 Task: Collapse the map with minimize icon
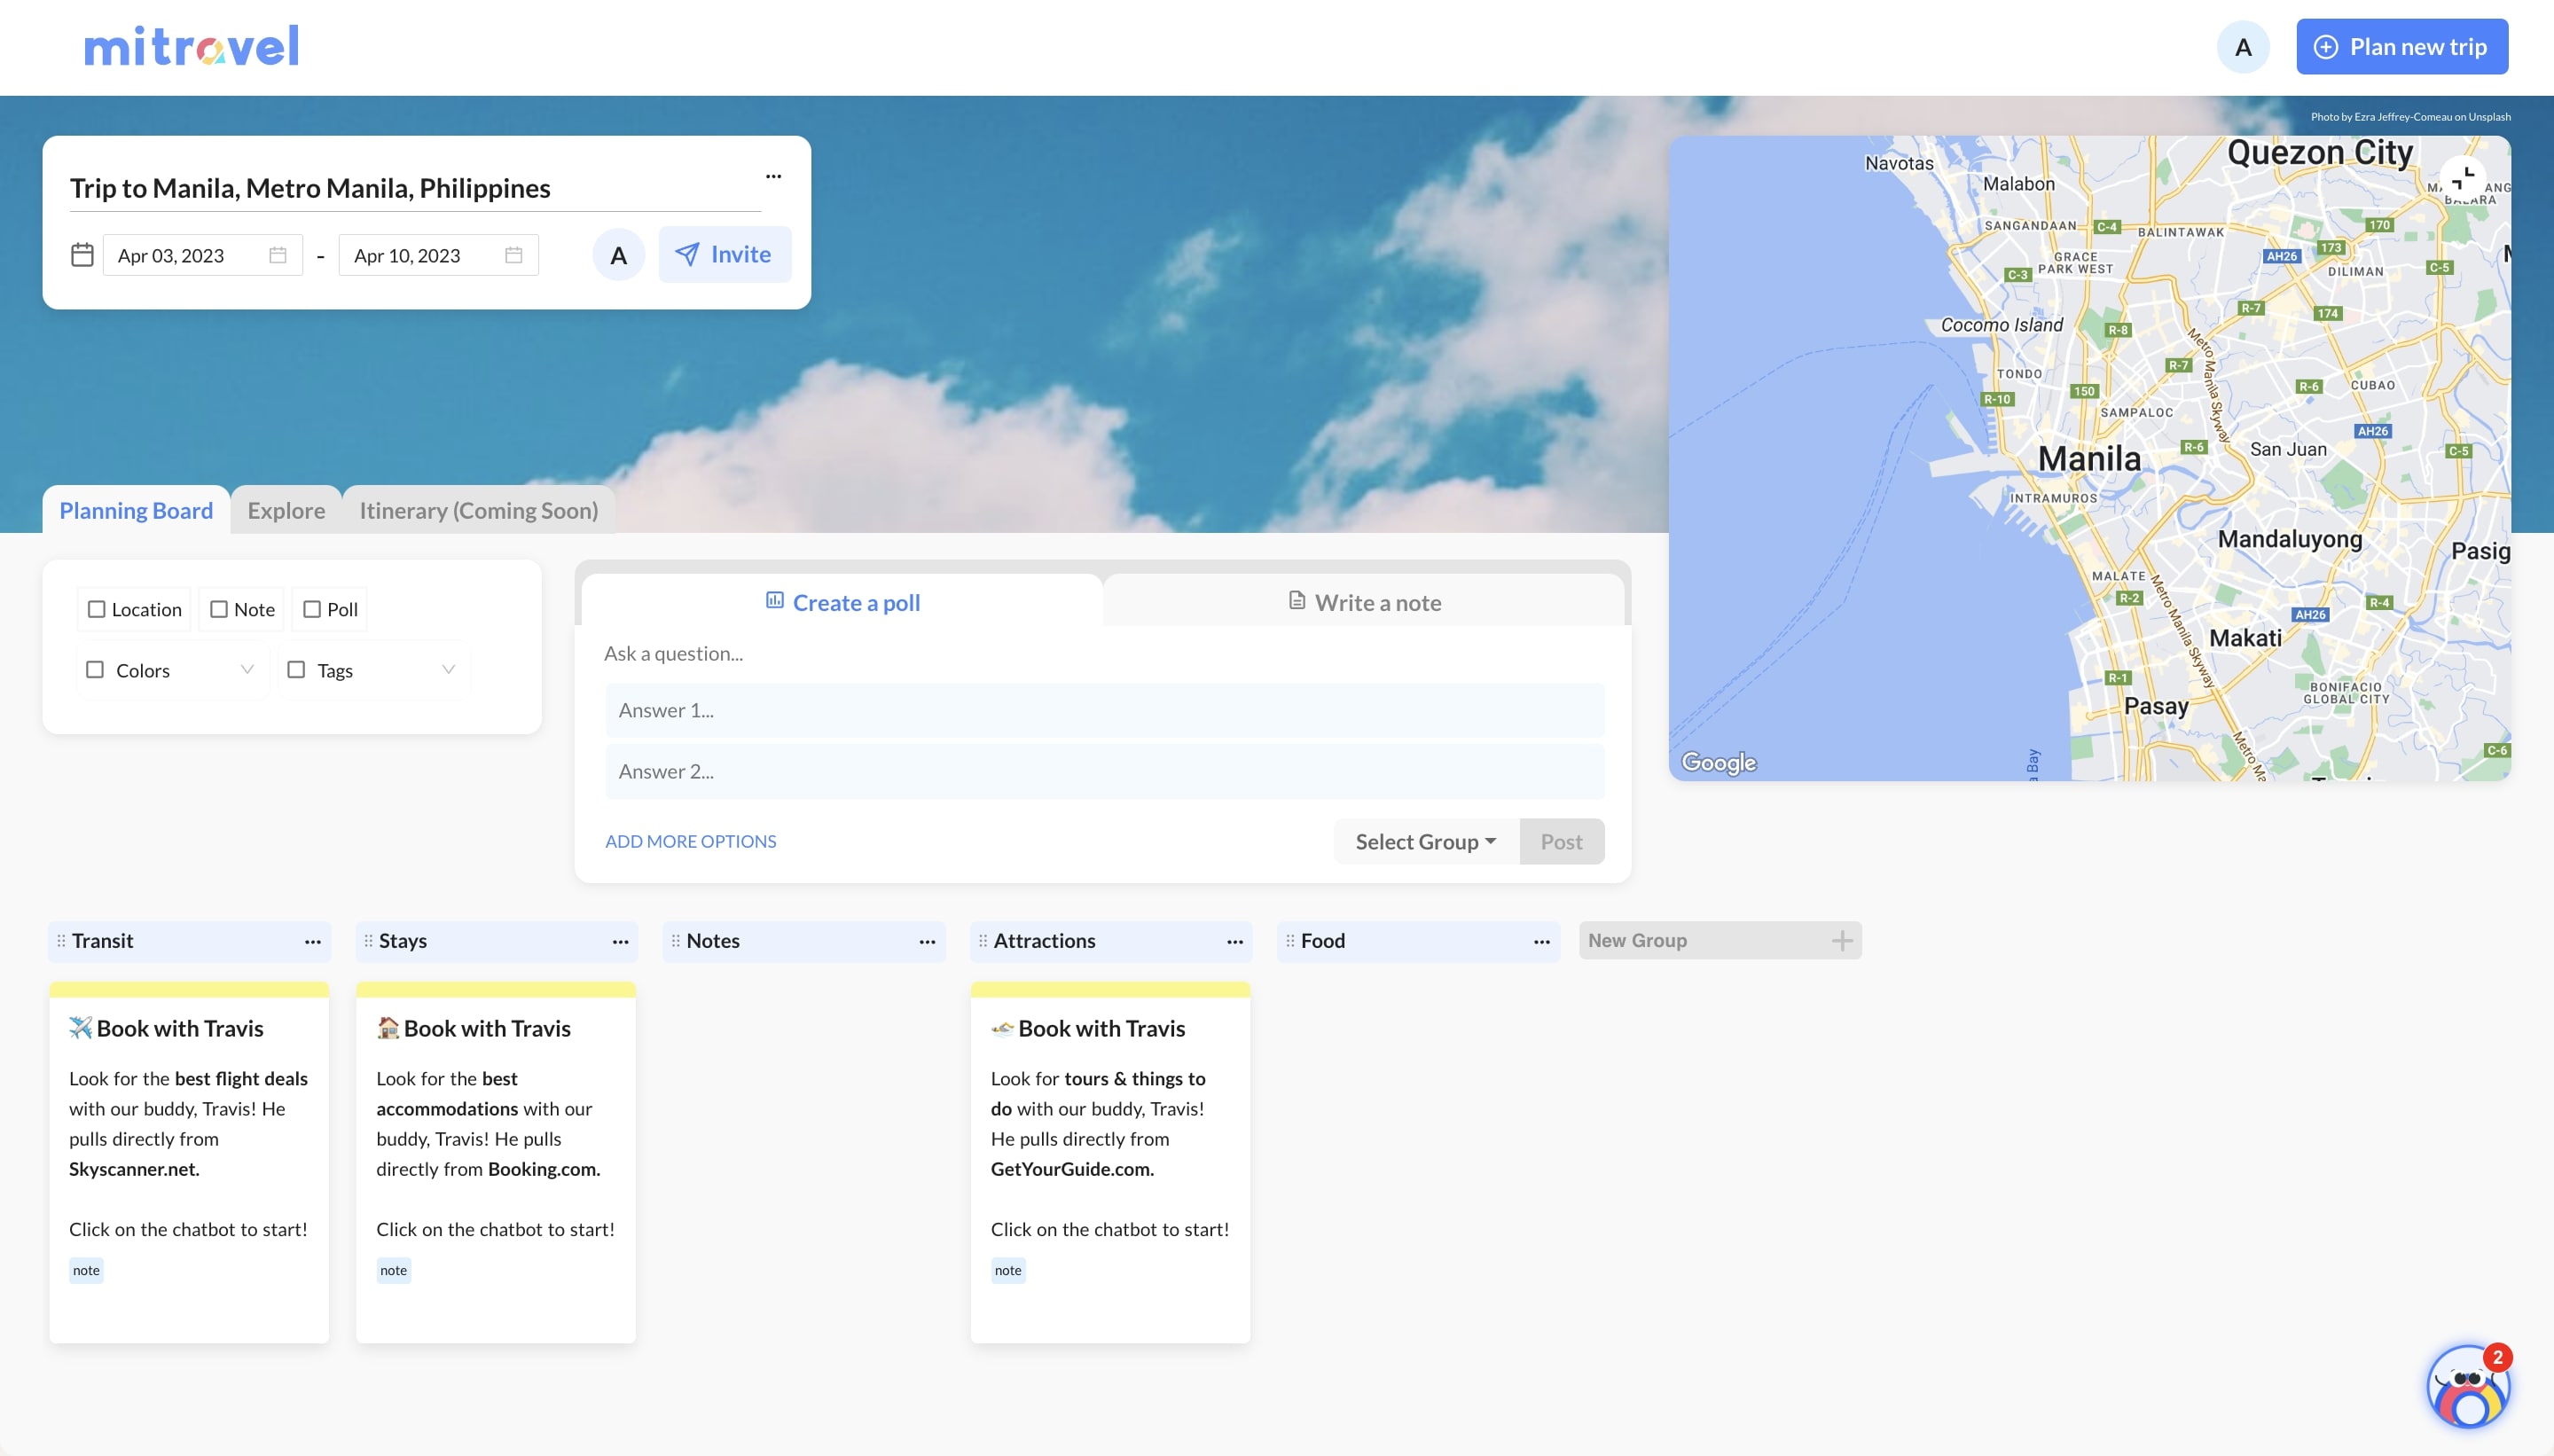2462,179
